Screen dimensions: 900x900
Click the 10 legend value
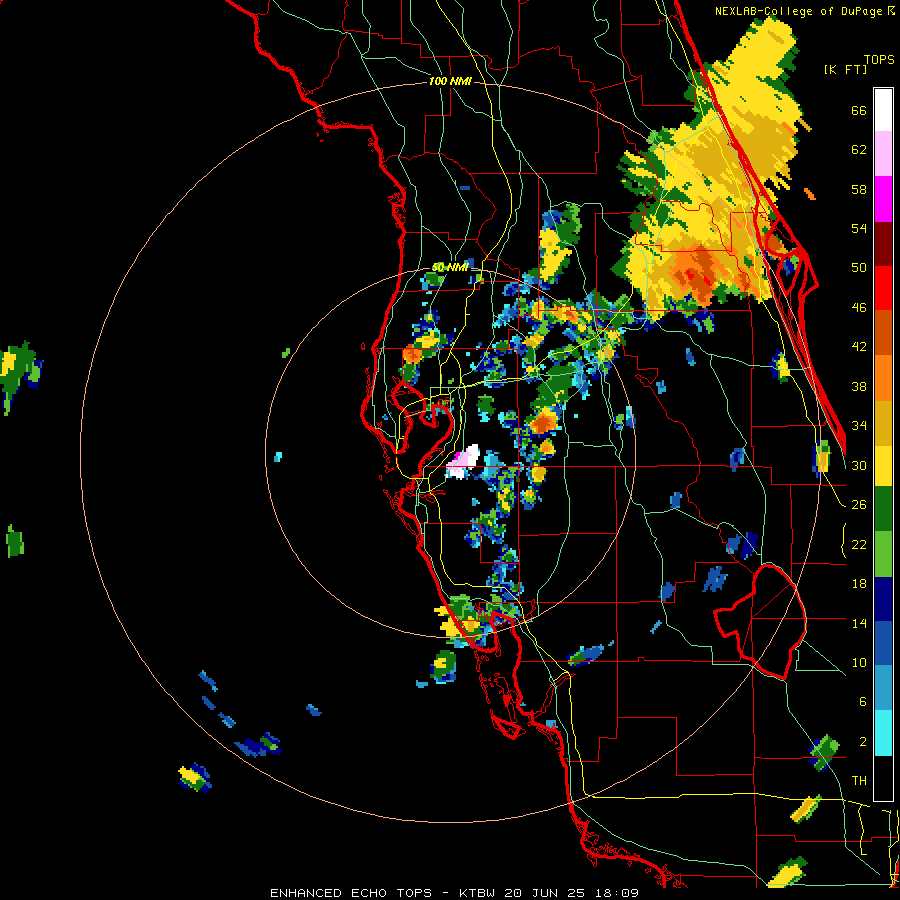859,662
